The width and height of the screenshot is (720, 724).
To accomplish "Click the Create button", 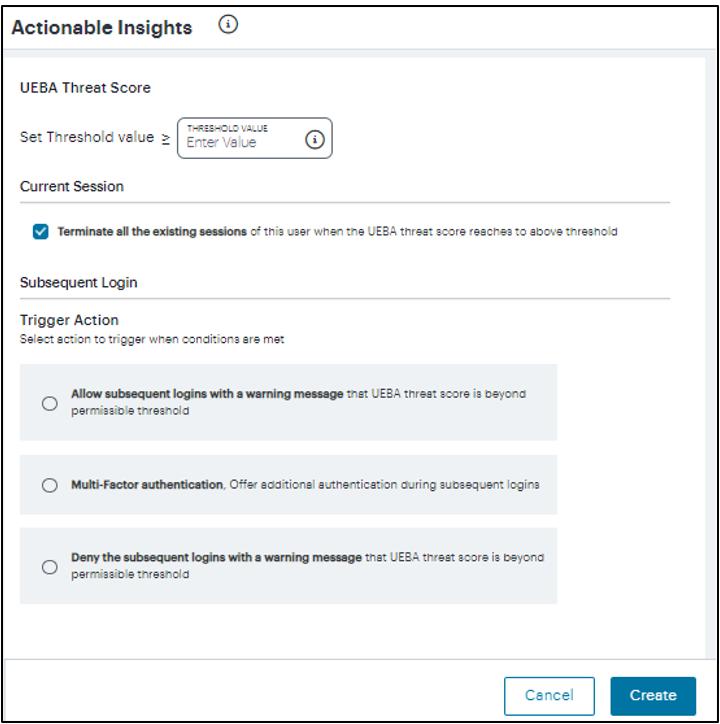I will (653, 696).
